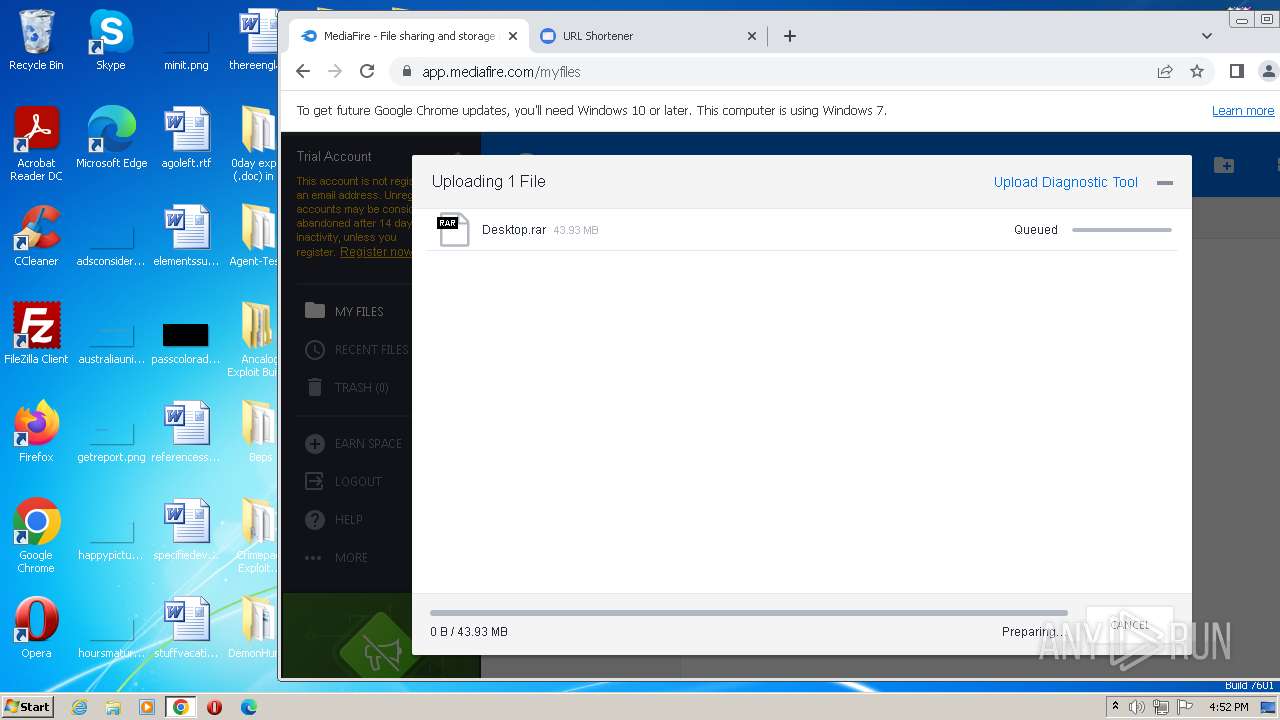The image size is (1280, 720).
Task: Open agoleft.rtf document icon
Action: 186,138
